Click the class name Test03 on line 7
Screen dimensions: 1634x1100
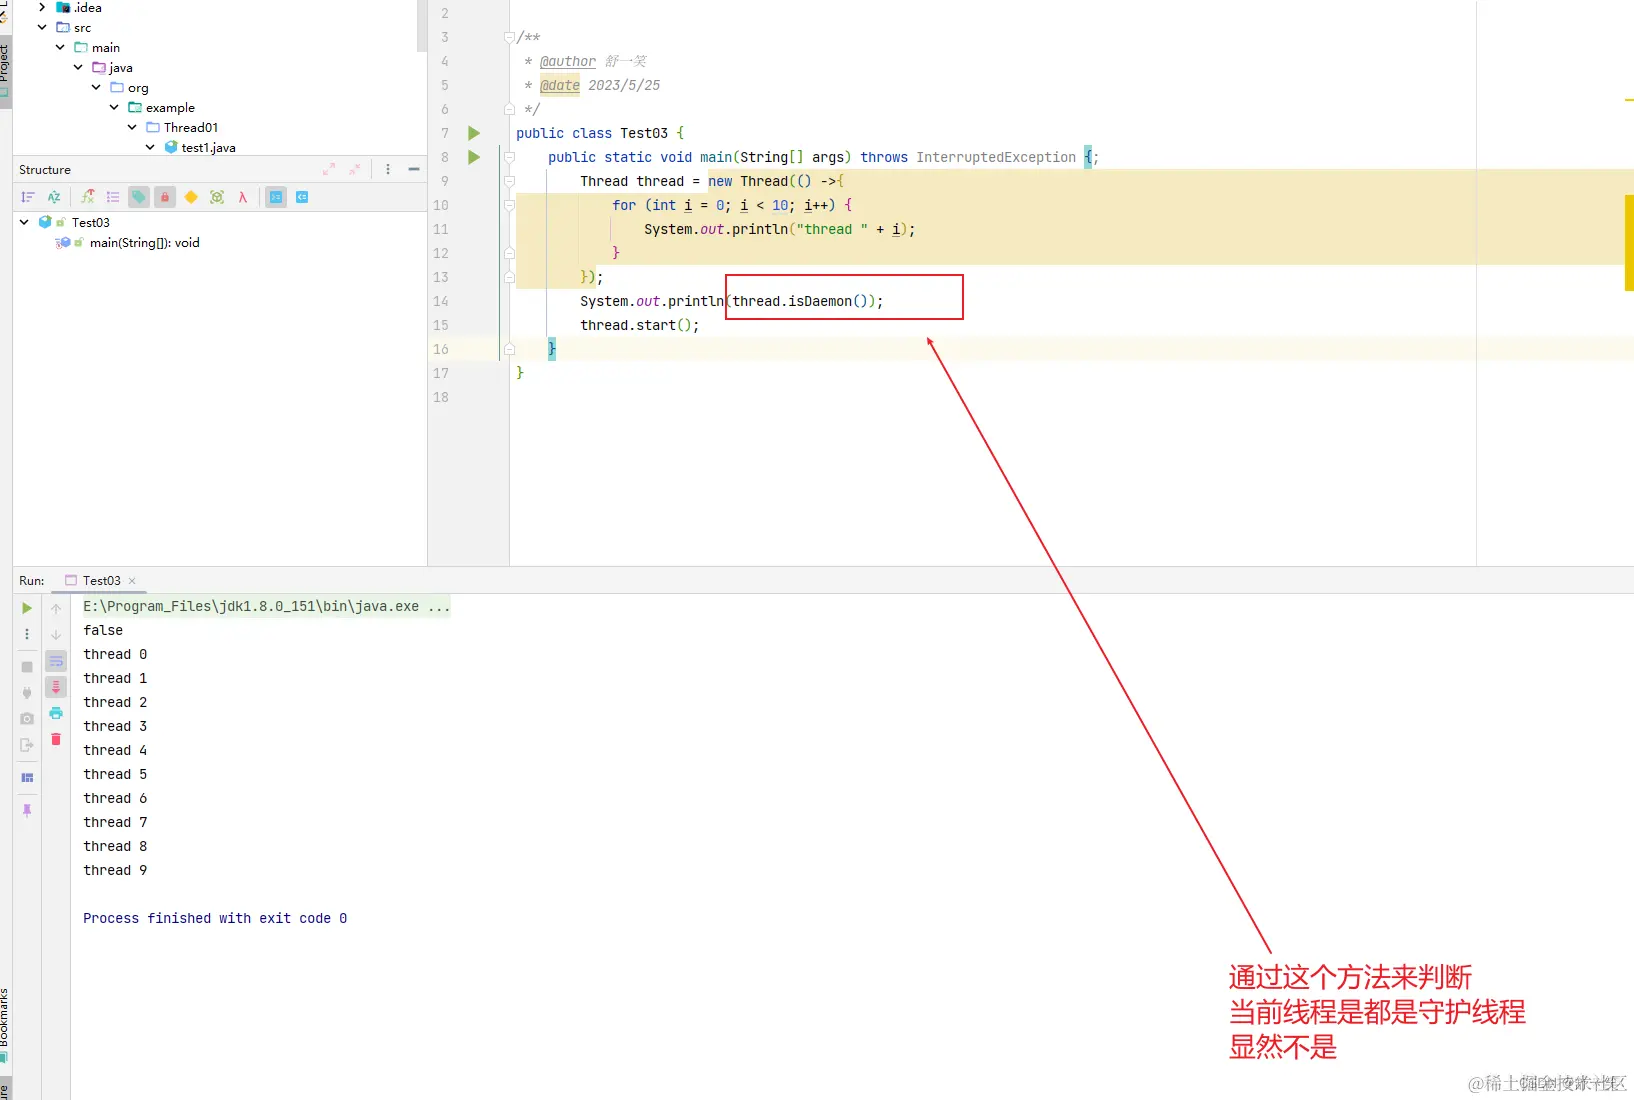[x=644, y=133]
